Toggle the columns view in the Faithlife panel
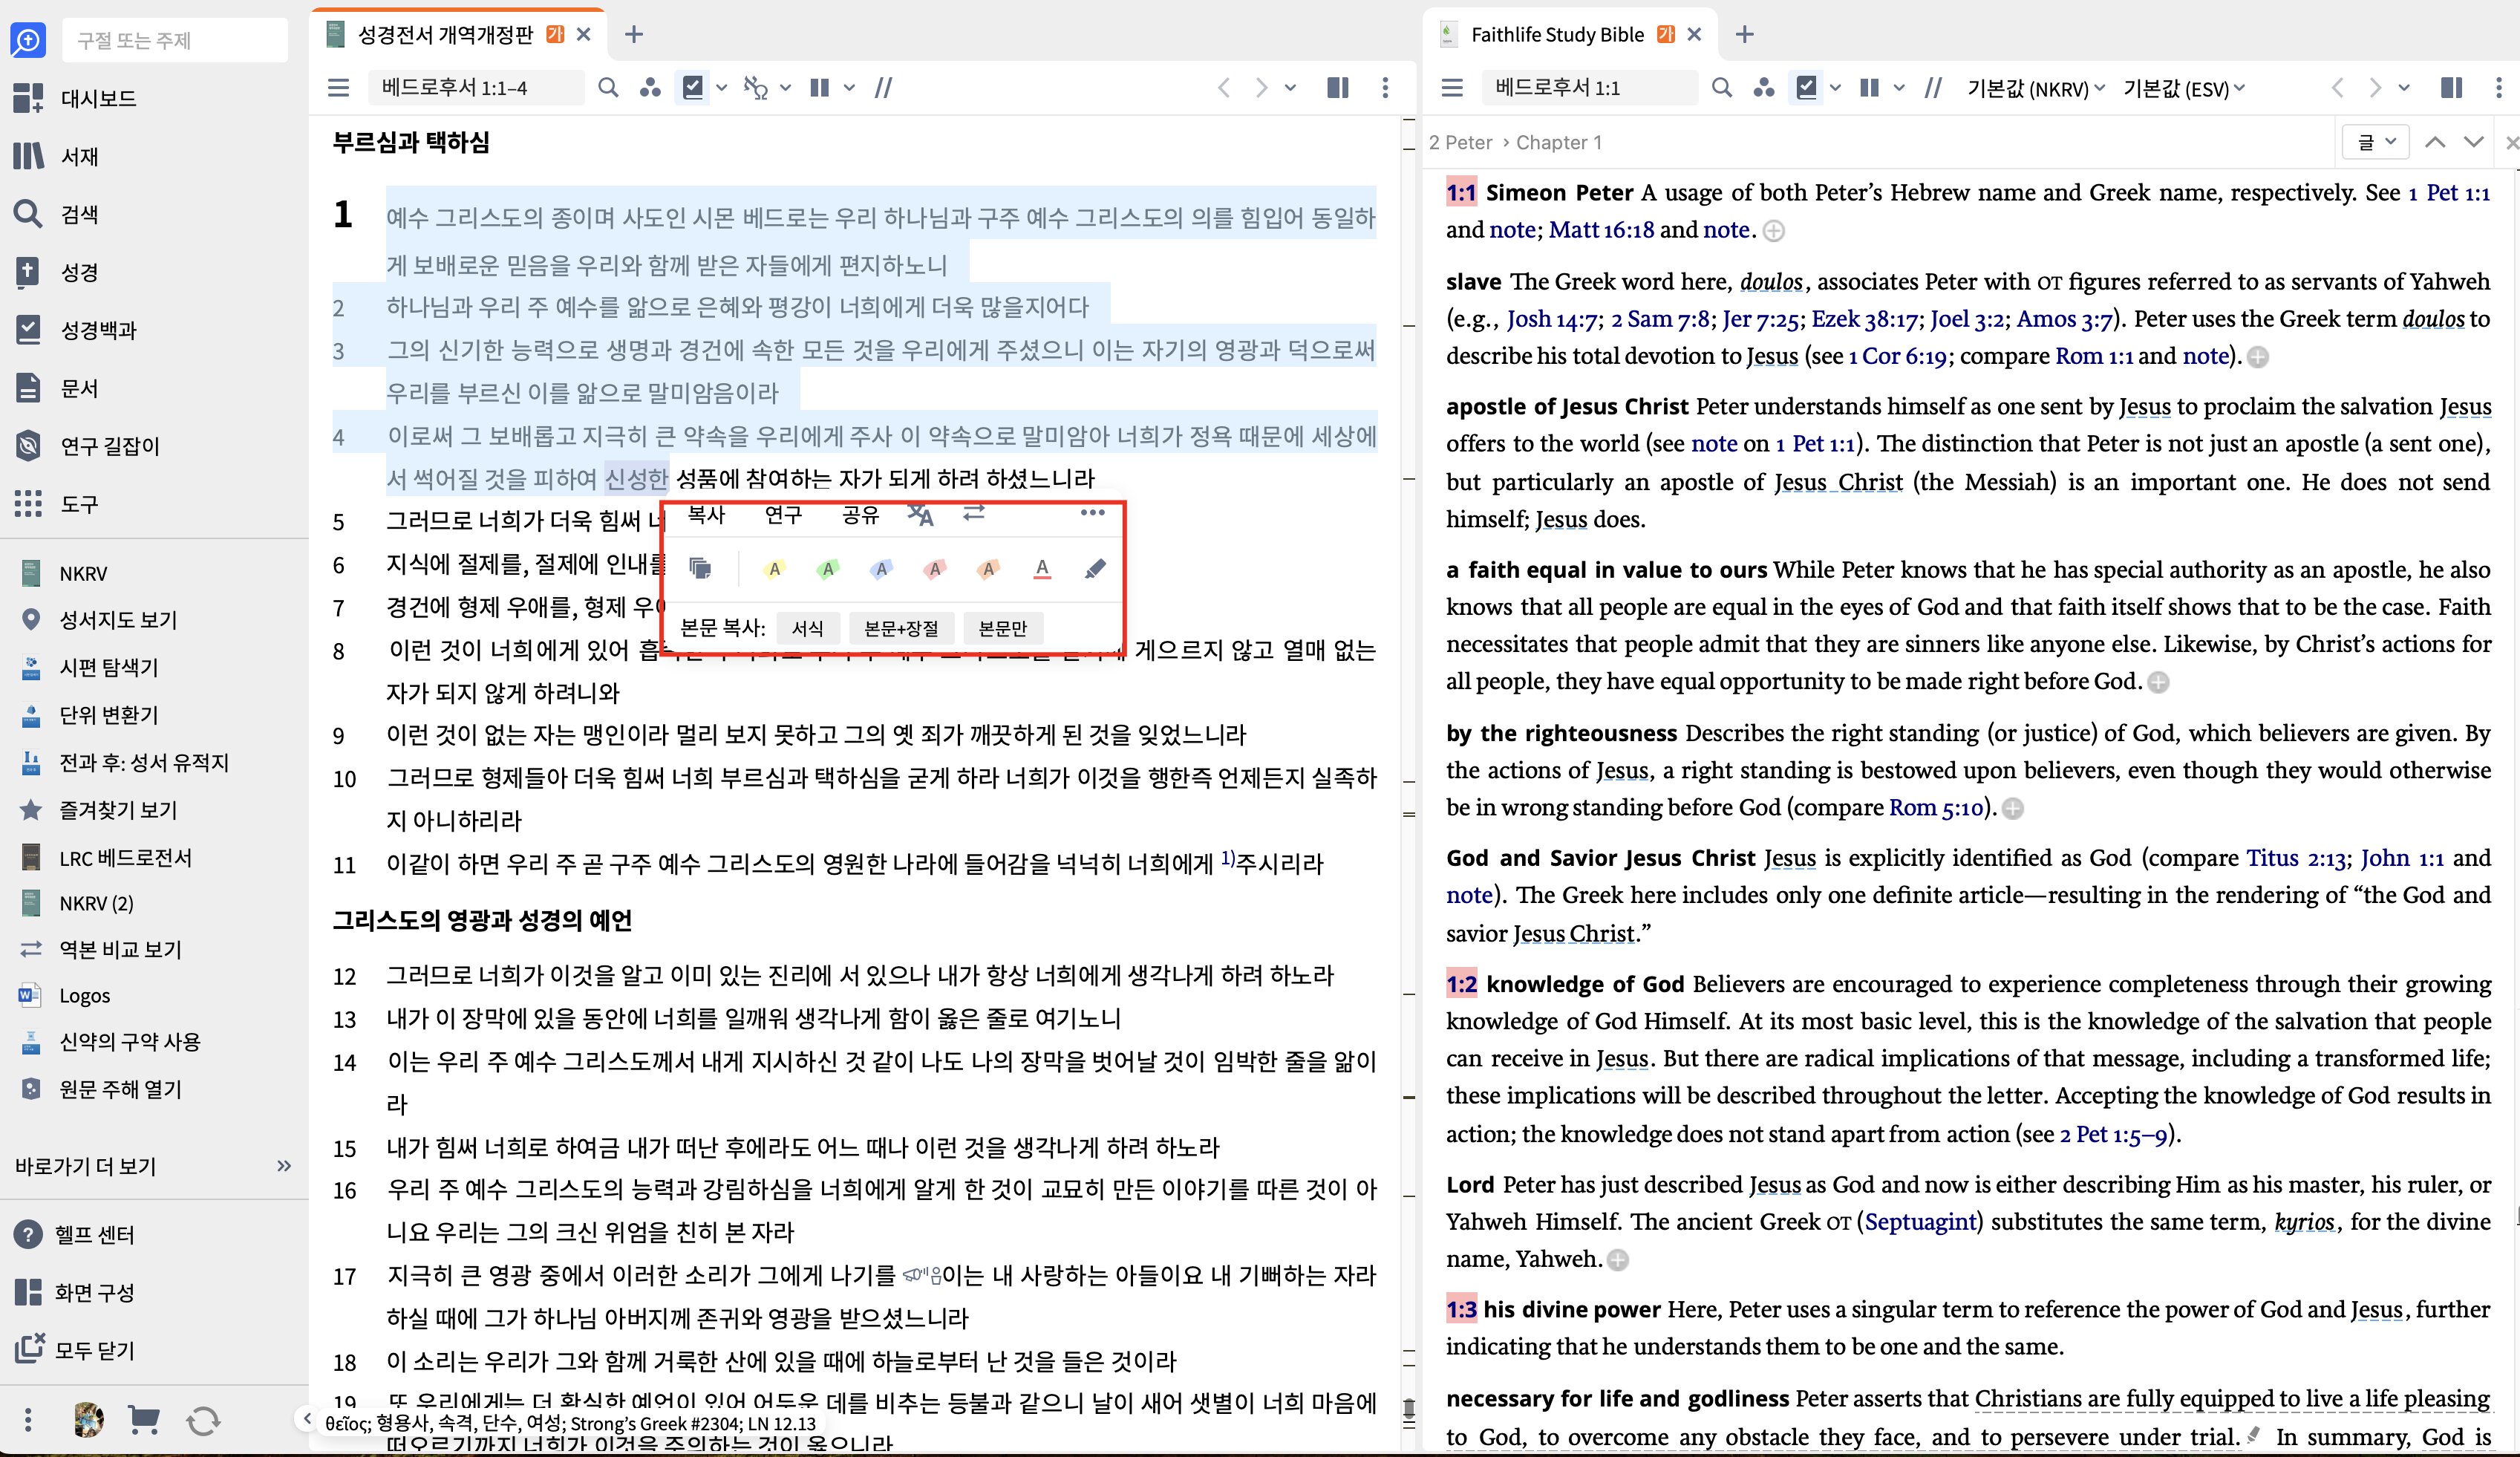Viewport: 2520px width, 1457px height. point(1869,88)
